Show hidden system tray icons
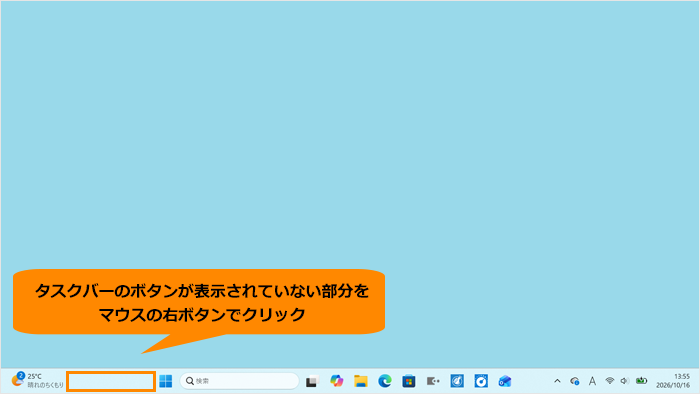The height and width of the screenshot is (394, 700). coord(557,381)
